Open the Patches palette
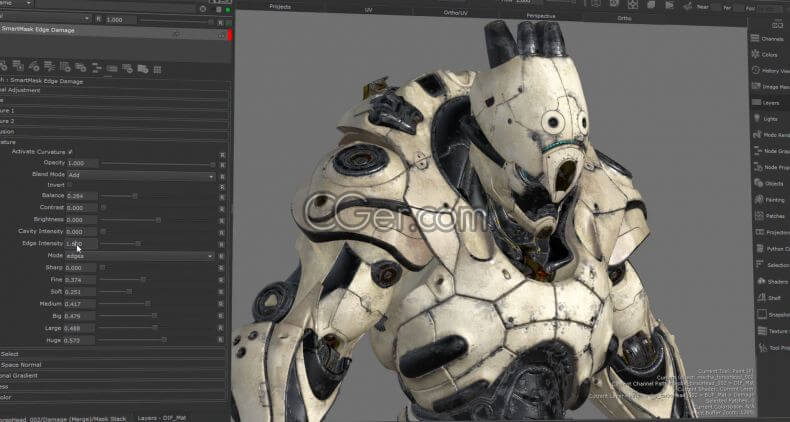Viewport: 790px width, 422px height. 769,216
